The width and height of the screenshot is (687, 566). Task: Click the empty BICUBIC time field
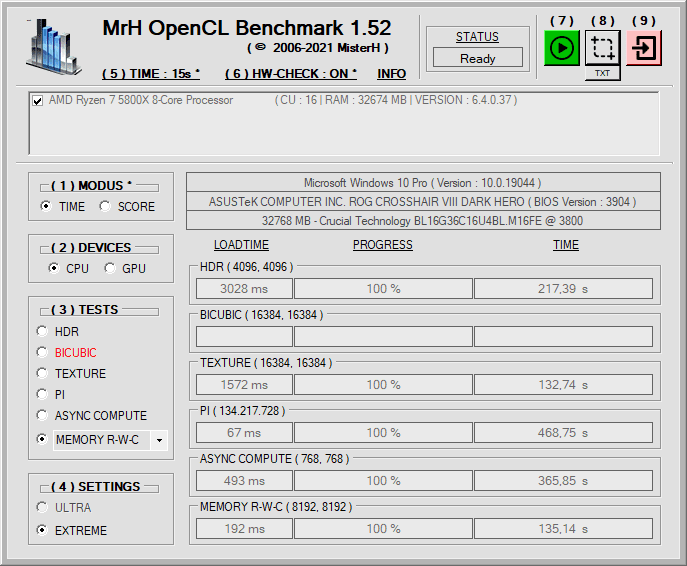coord(563,337)
